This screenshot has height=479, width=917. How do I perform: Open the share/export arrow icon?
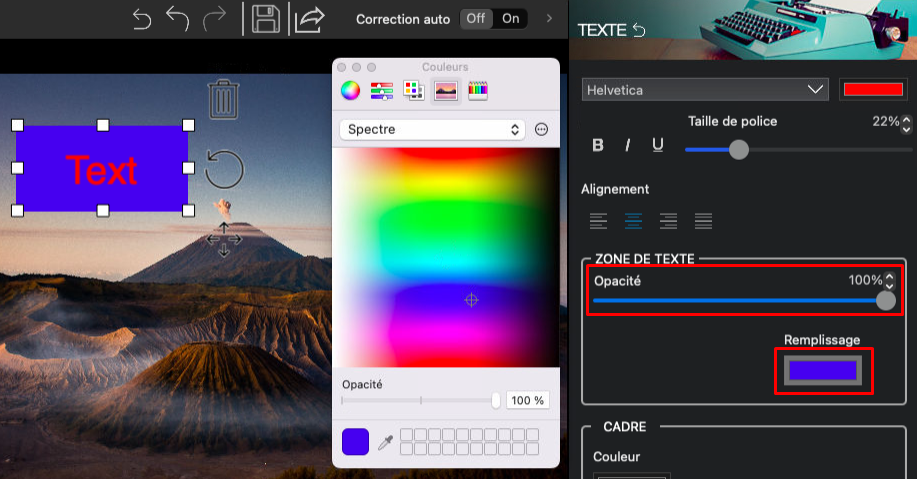coord(309,19)
